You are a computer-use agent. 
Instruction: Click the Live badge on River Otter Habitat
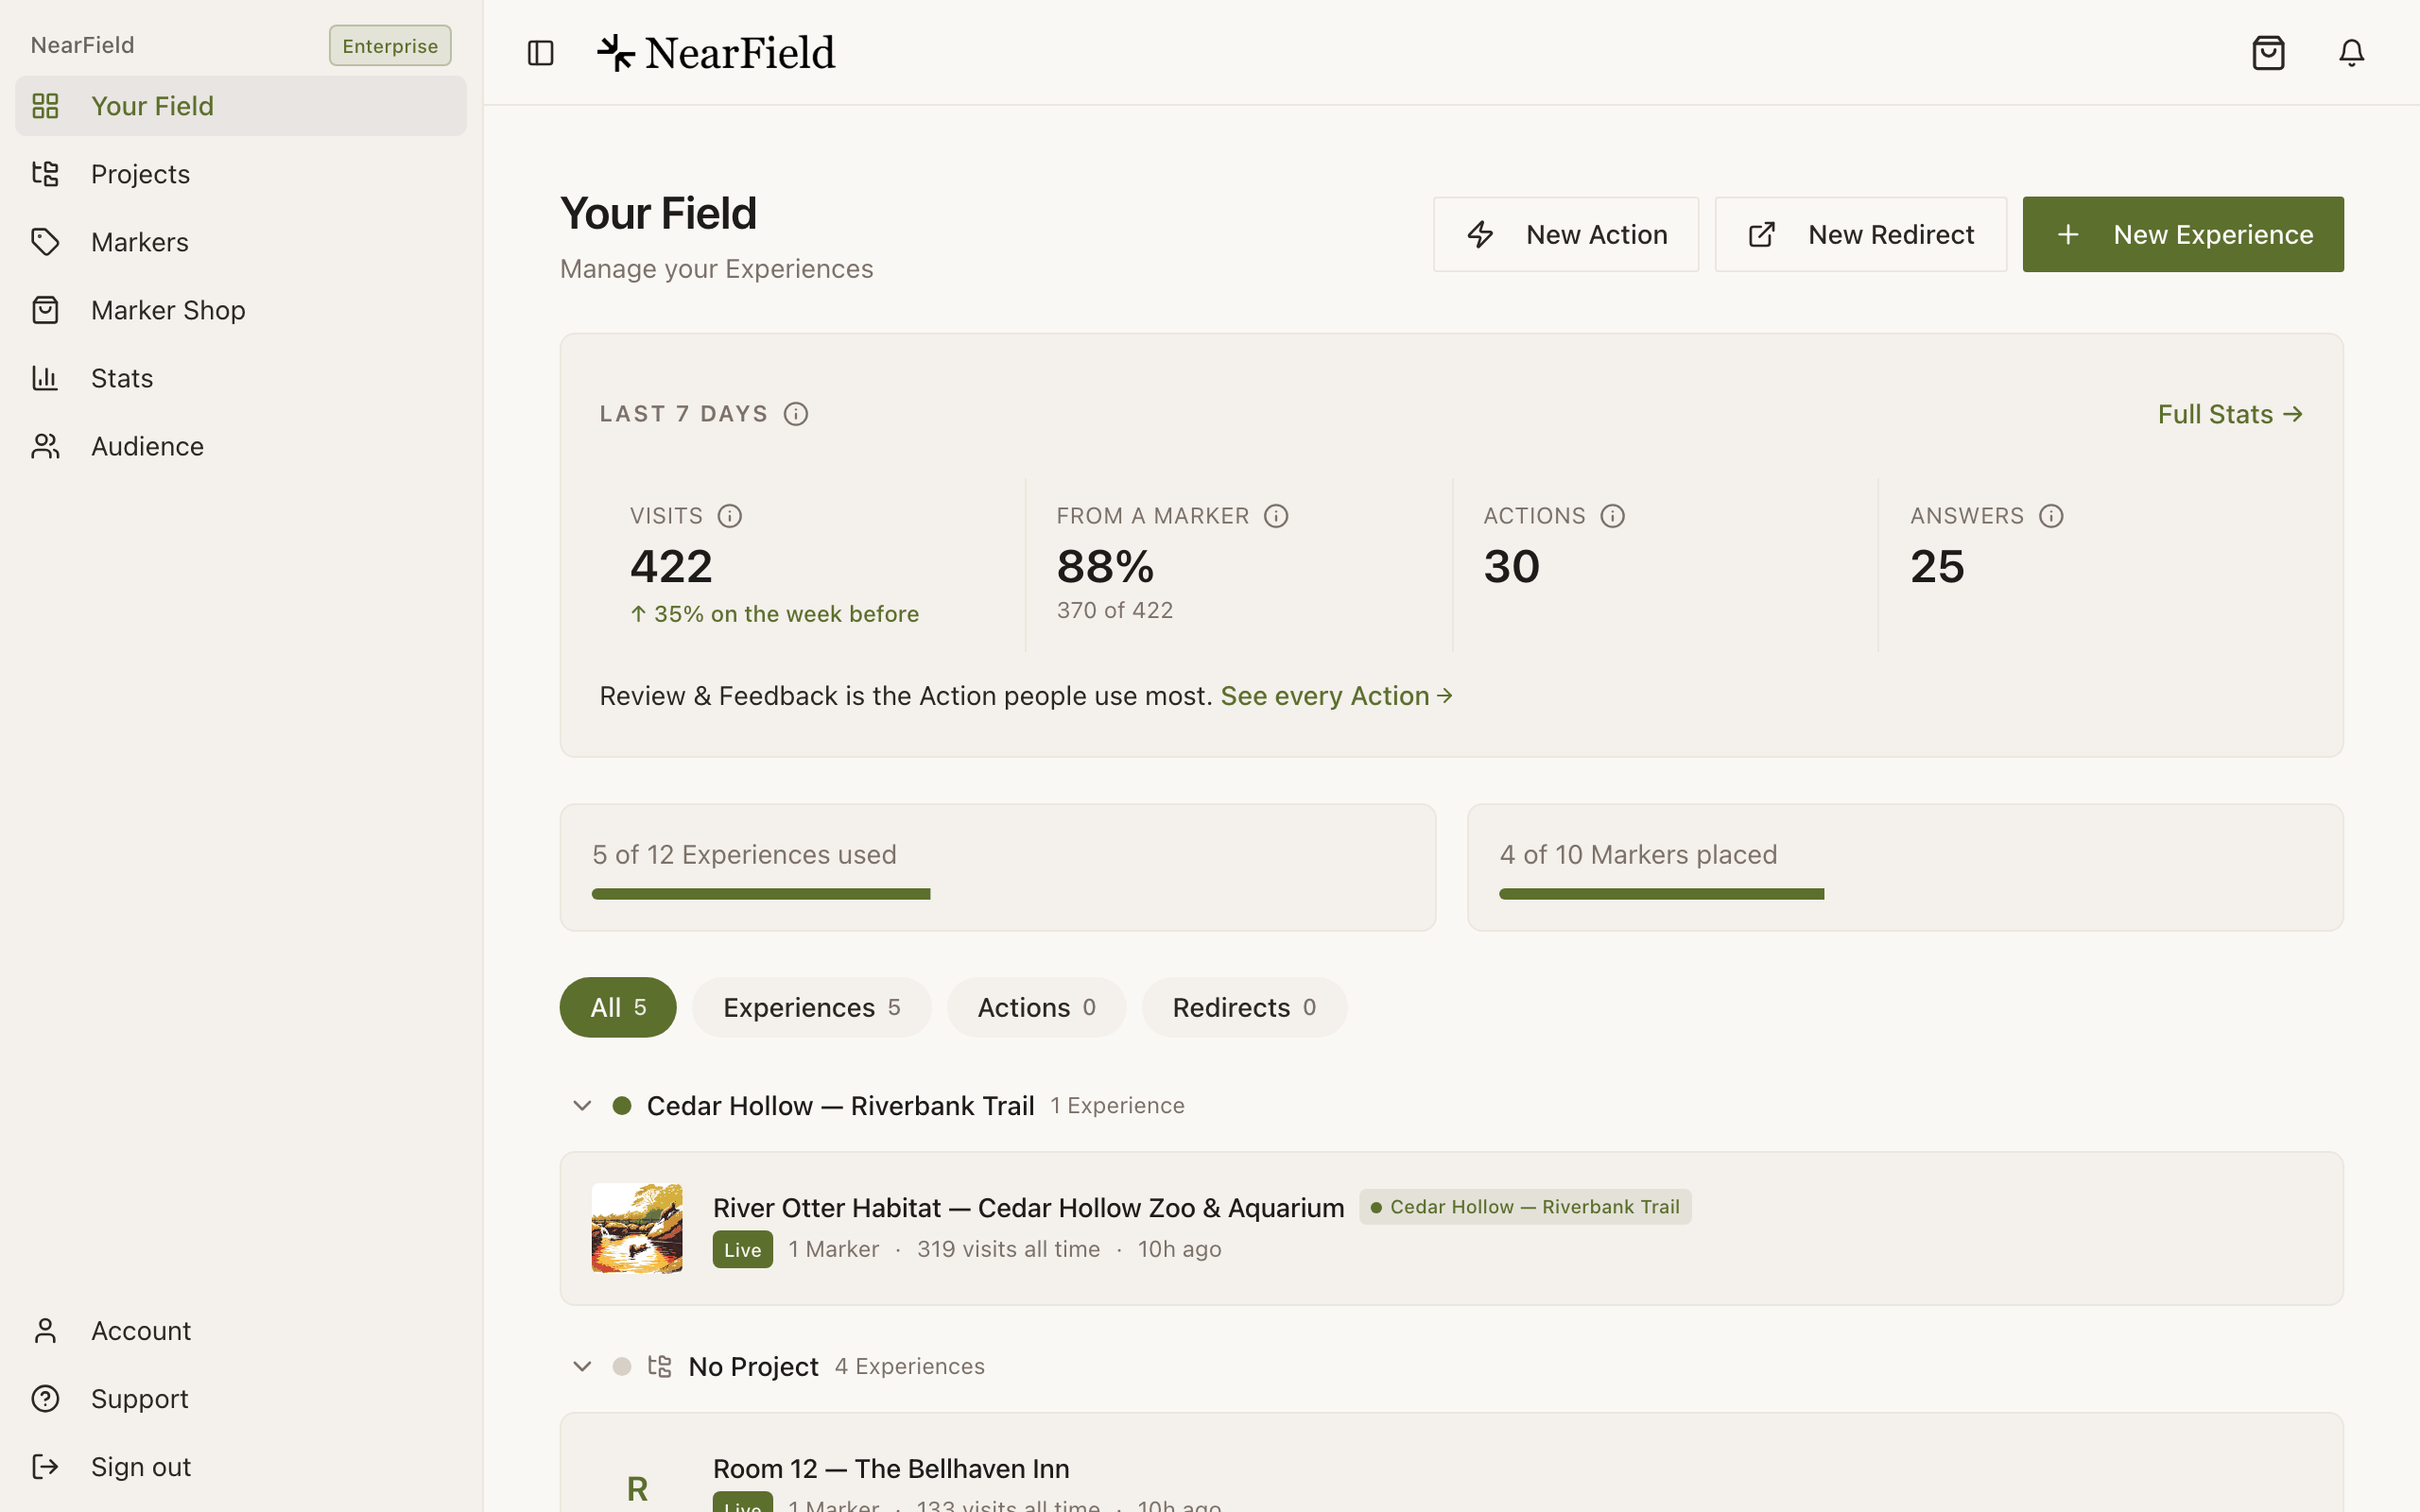pos(742,1249)
